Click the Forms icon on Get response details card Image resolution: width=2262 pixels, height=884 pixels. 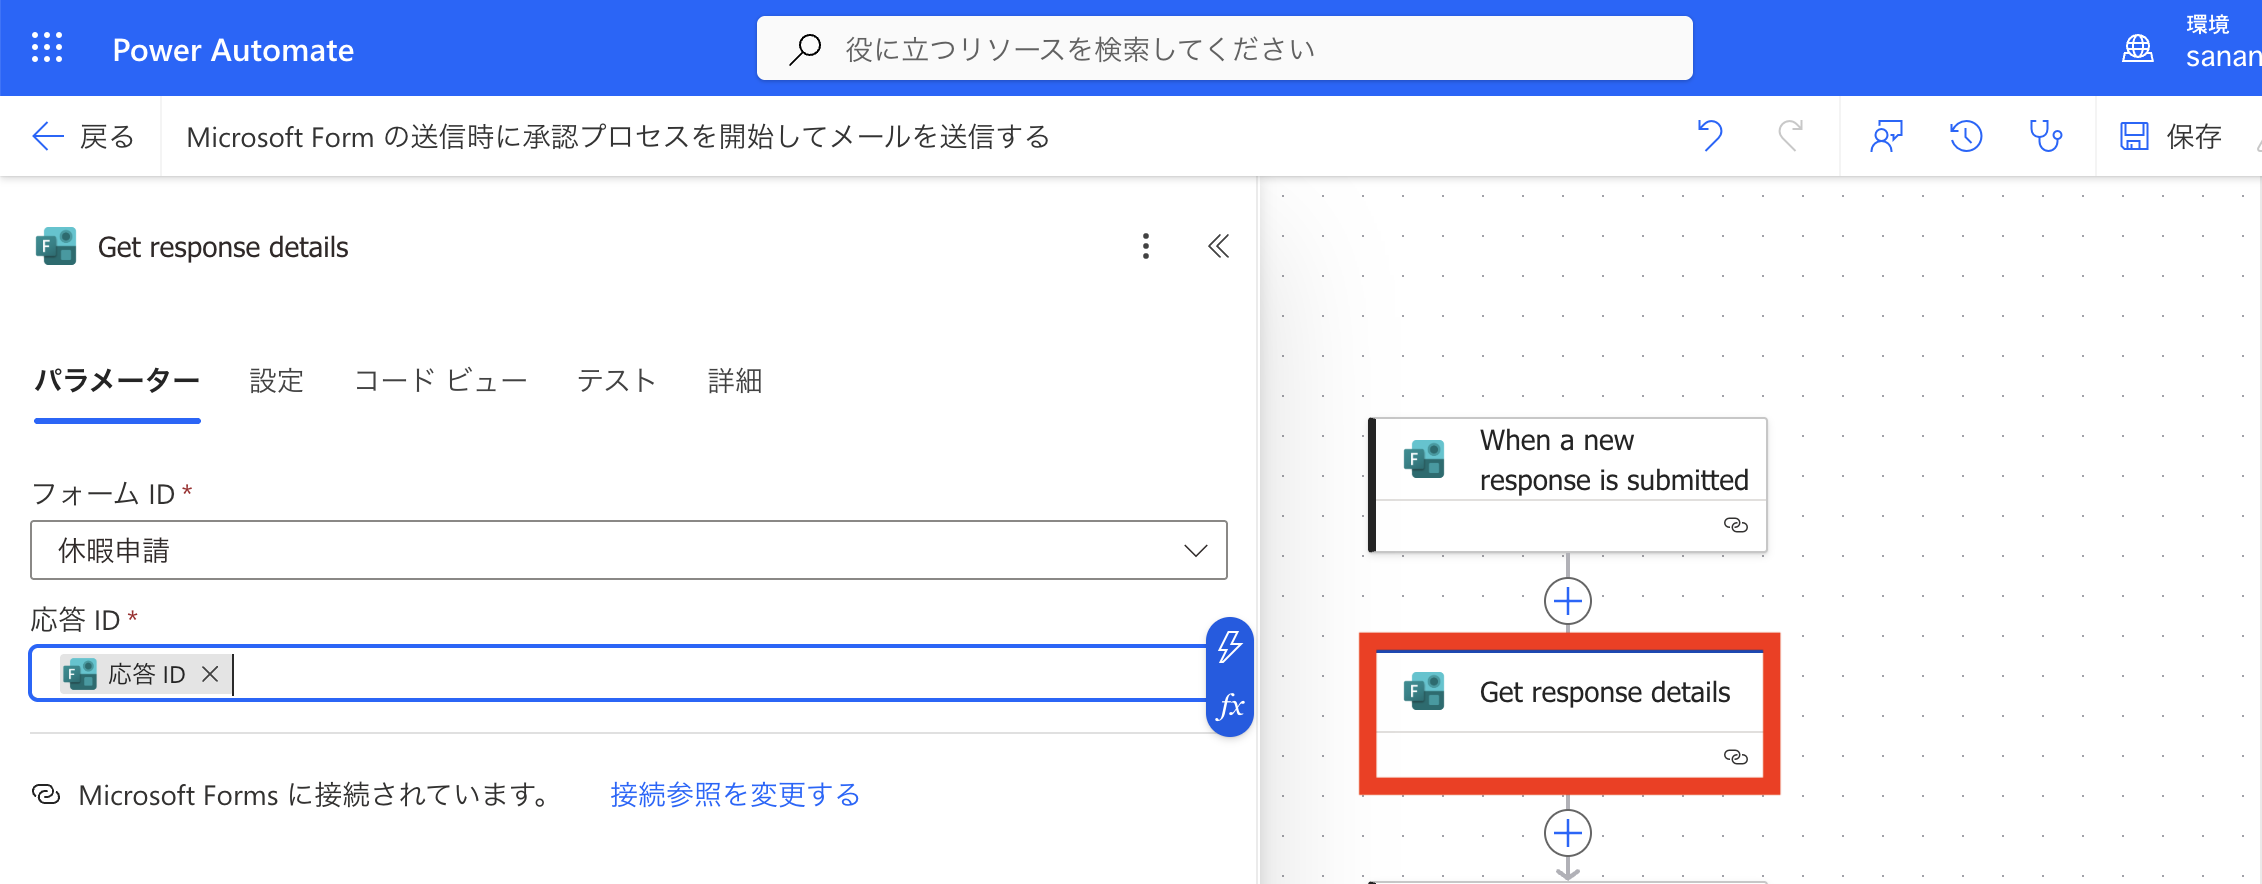click(x=1424, y=692)
